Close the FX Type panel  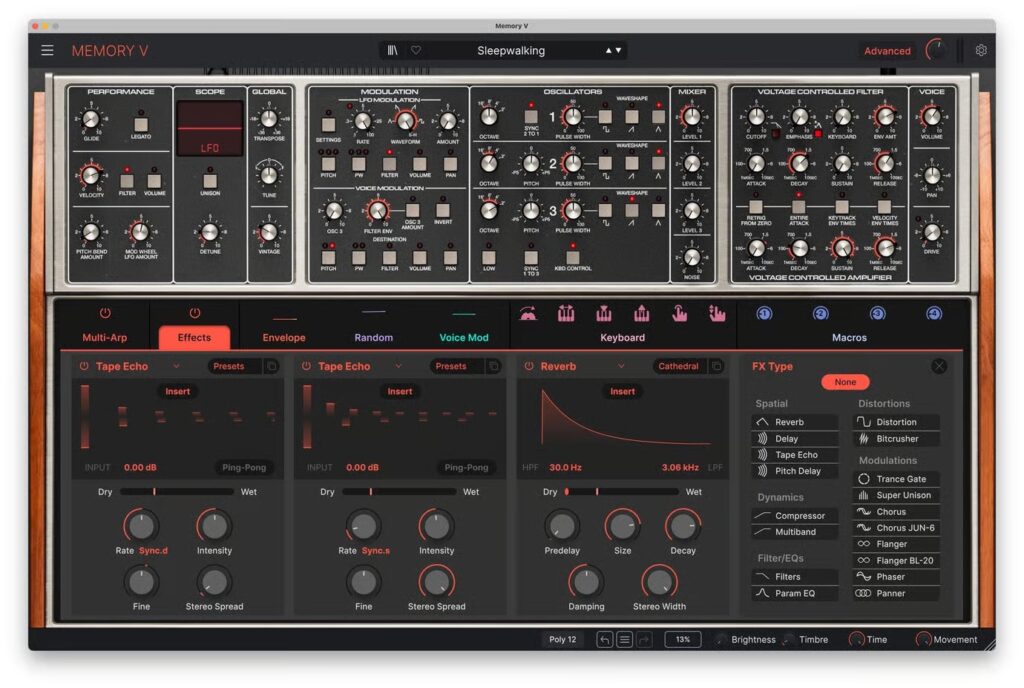(938, 366)
